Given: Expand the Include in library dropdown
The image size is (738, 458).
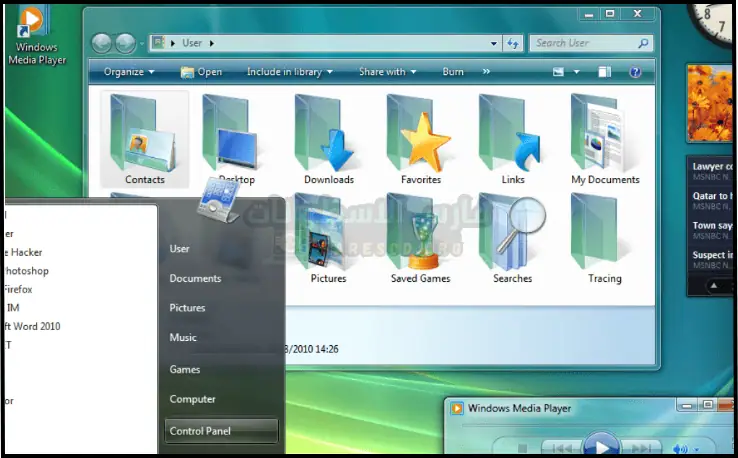Looking at the screenshot, I should 289,72.
